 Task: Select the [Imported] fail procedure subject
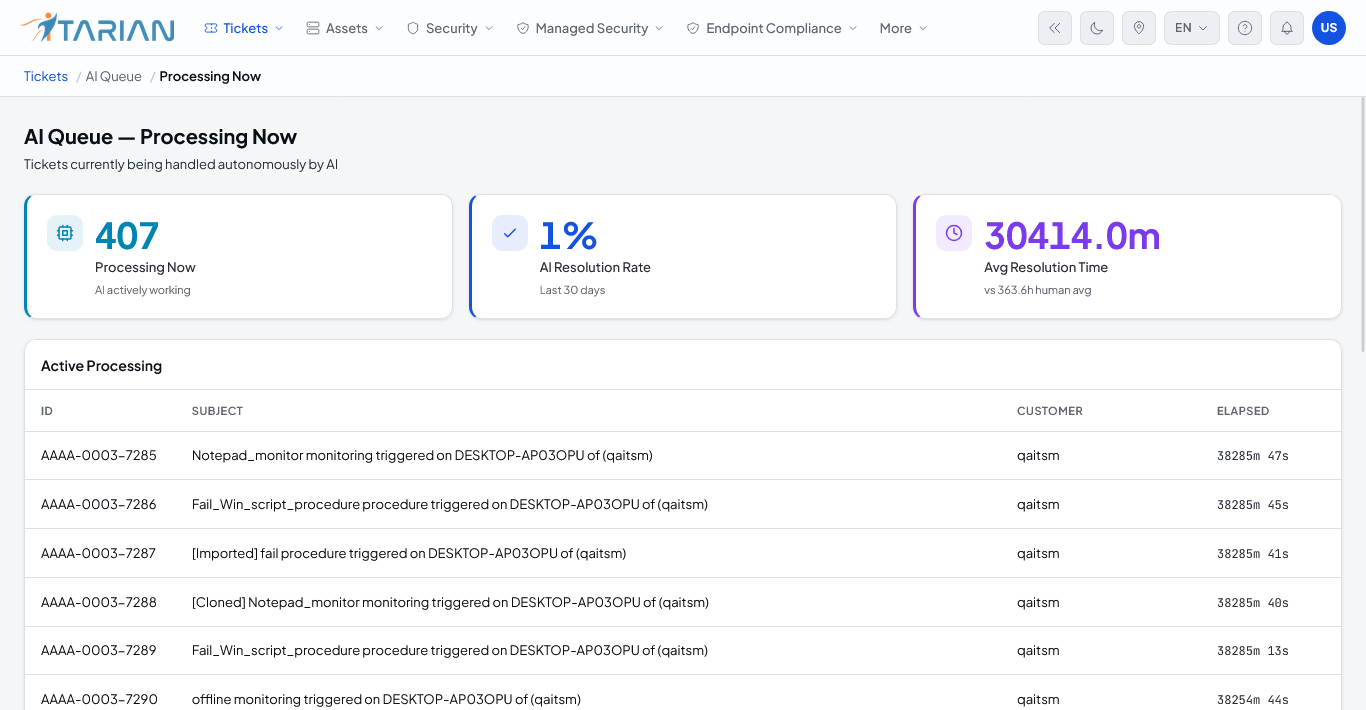click(x=409, y=553)
